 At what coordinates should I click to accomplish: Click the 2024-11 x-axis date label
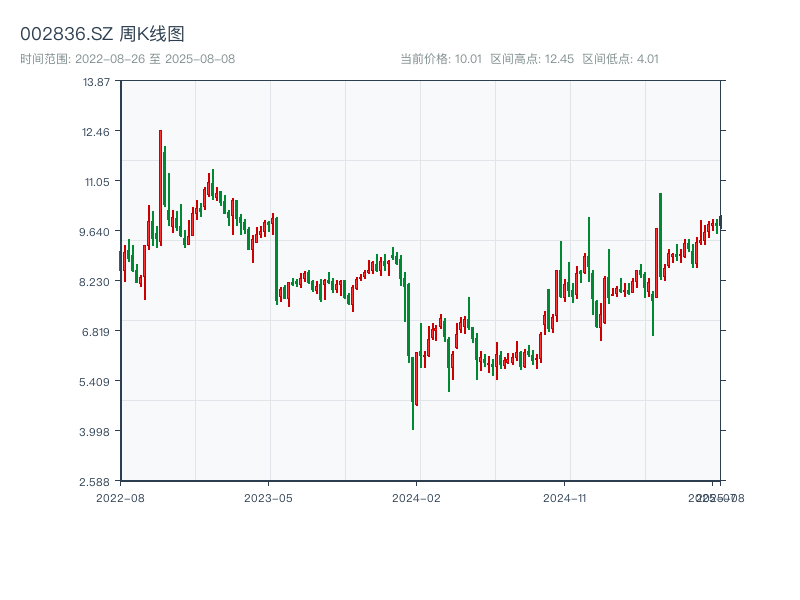pyautogui.click(x=565, y=497)
